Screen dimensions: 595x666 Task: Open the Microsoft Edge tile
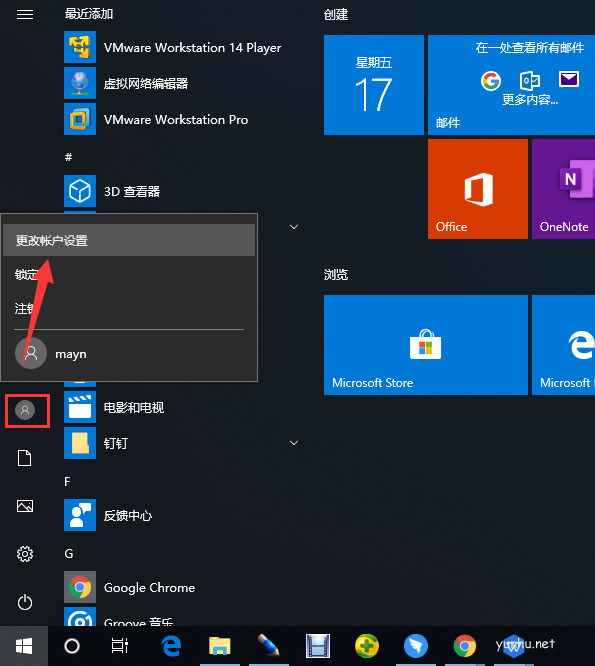point(564,345)
